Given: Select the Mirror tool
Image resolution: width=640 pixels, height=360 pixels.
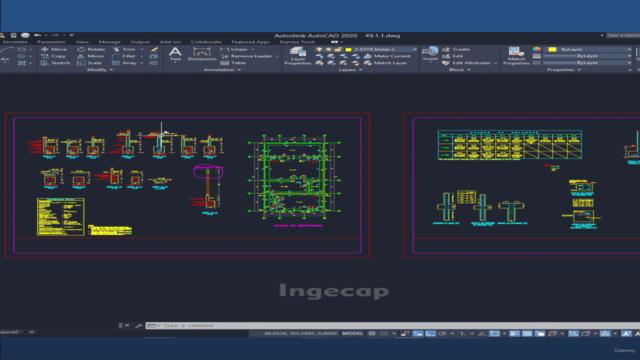Looking at the screenshot, I should click(91, 56).
